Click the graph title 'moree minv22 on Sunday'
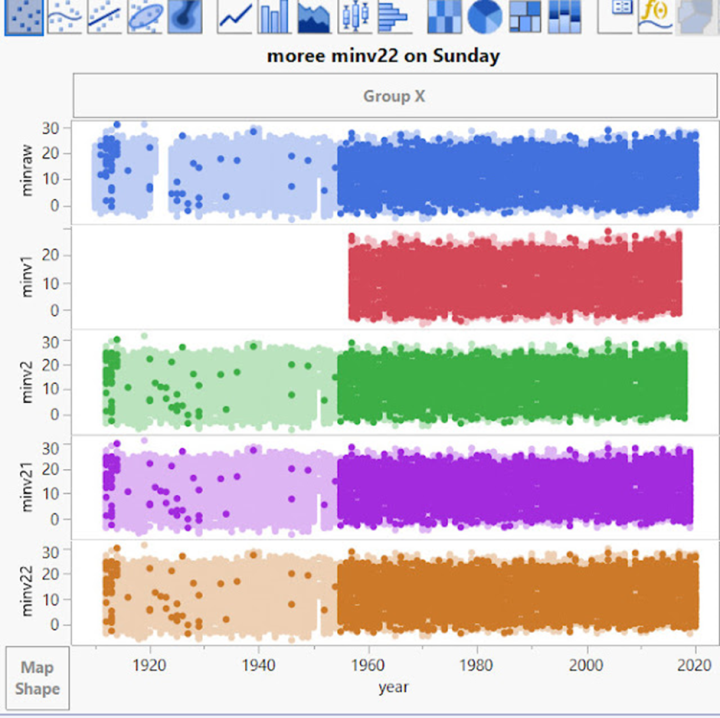Image resolution: width=720 pixels, height=718 pixels. 383,56
